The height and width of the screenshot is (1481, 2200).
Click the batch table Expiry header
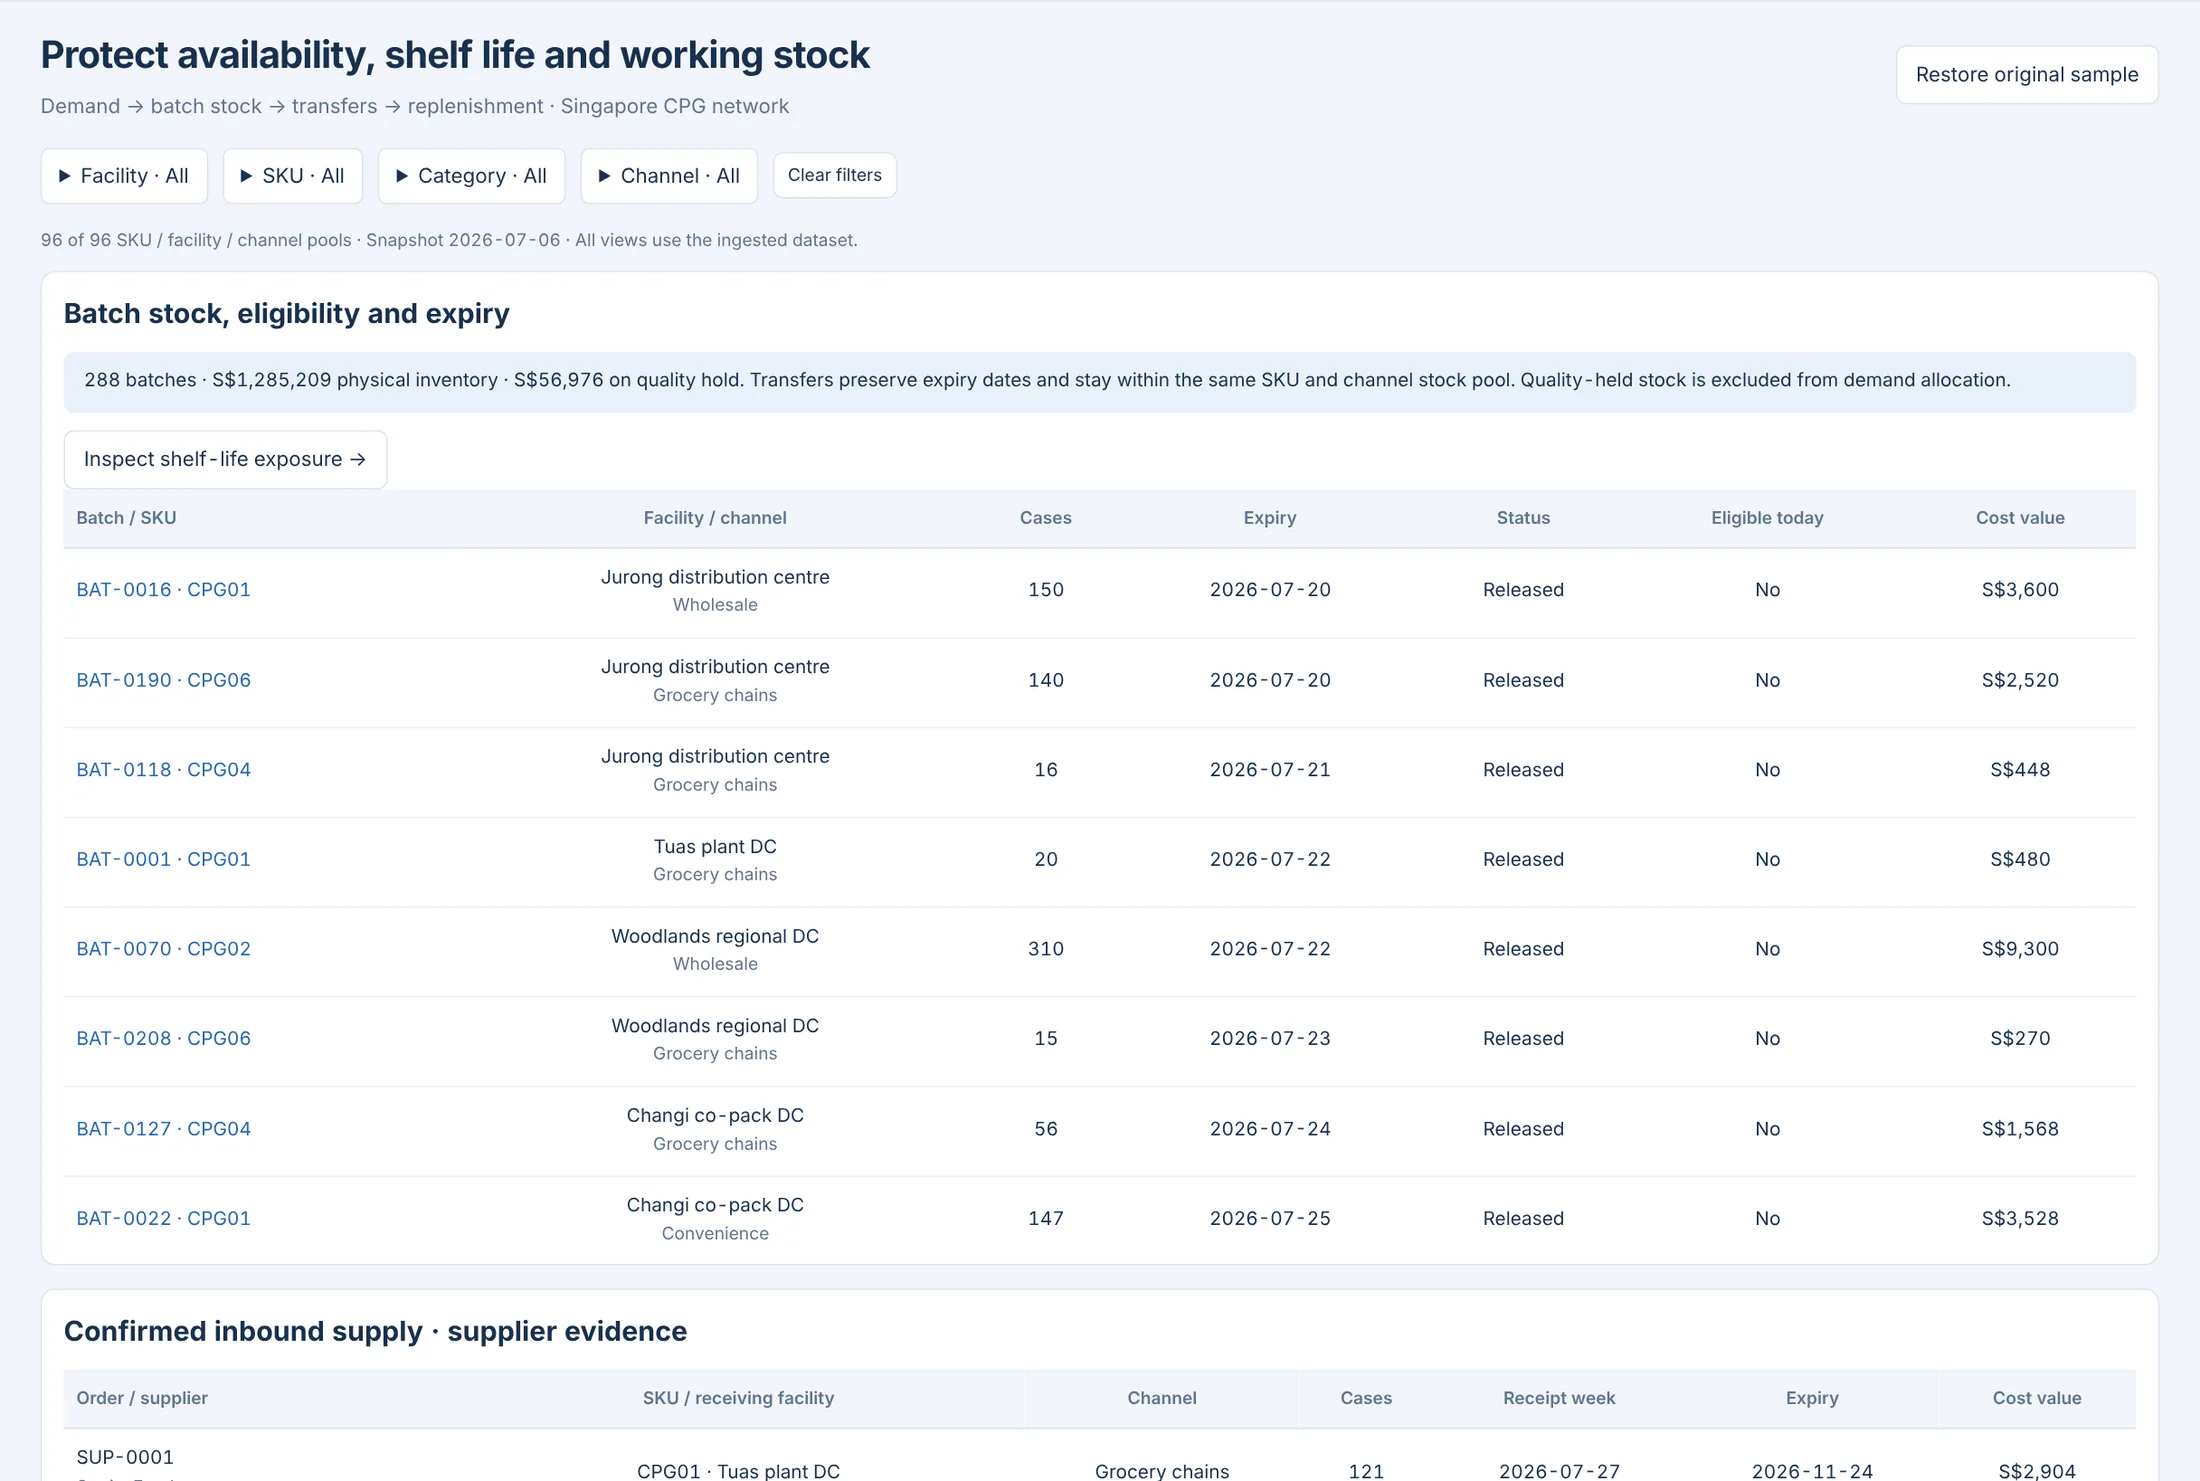(1270, 518)
